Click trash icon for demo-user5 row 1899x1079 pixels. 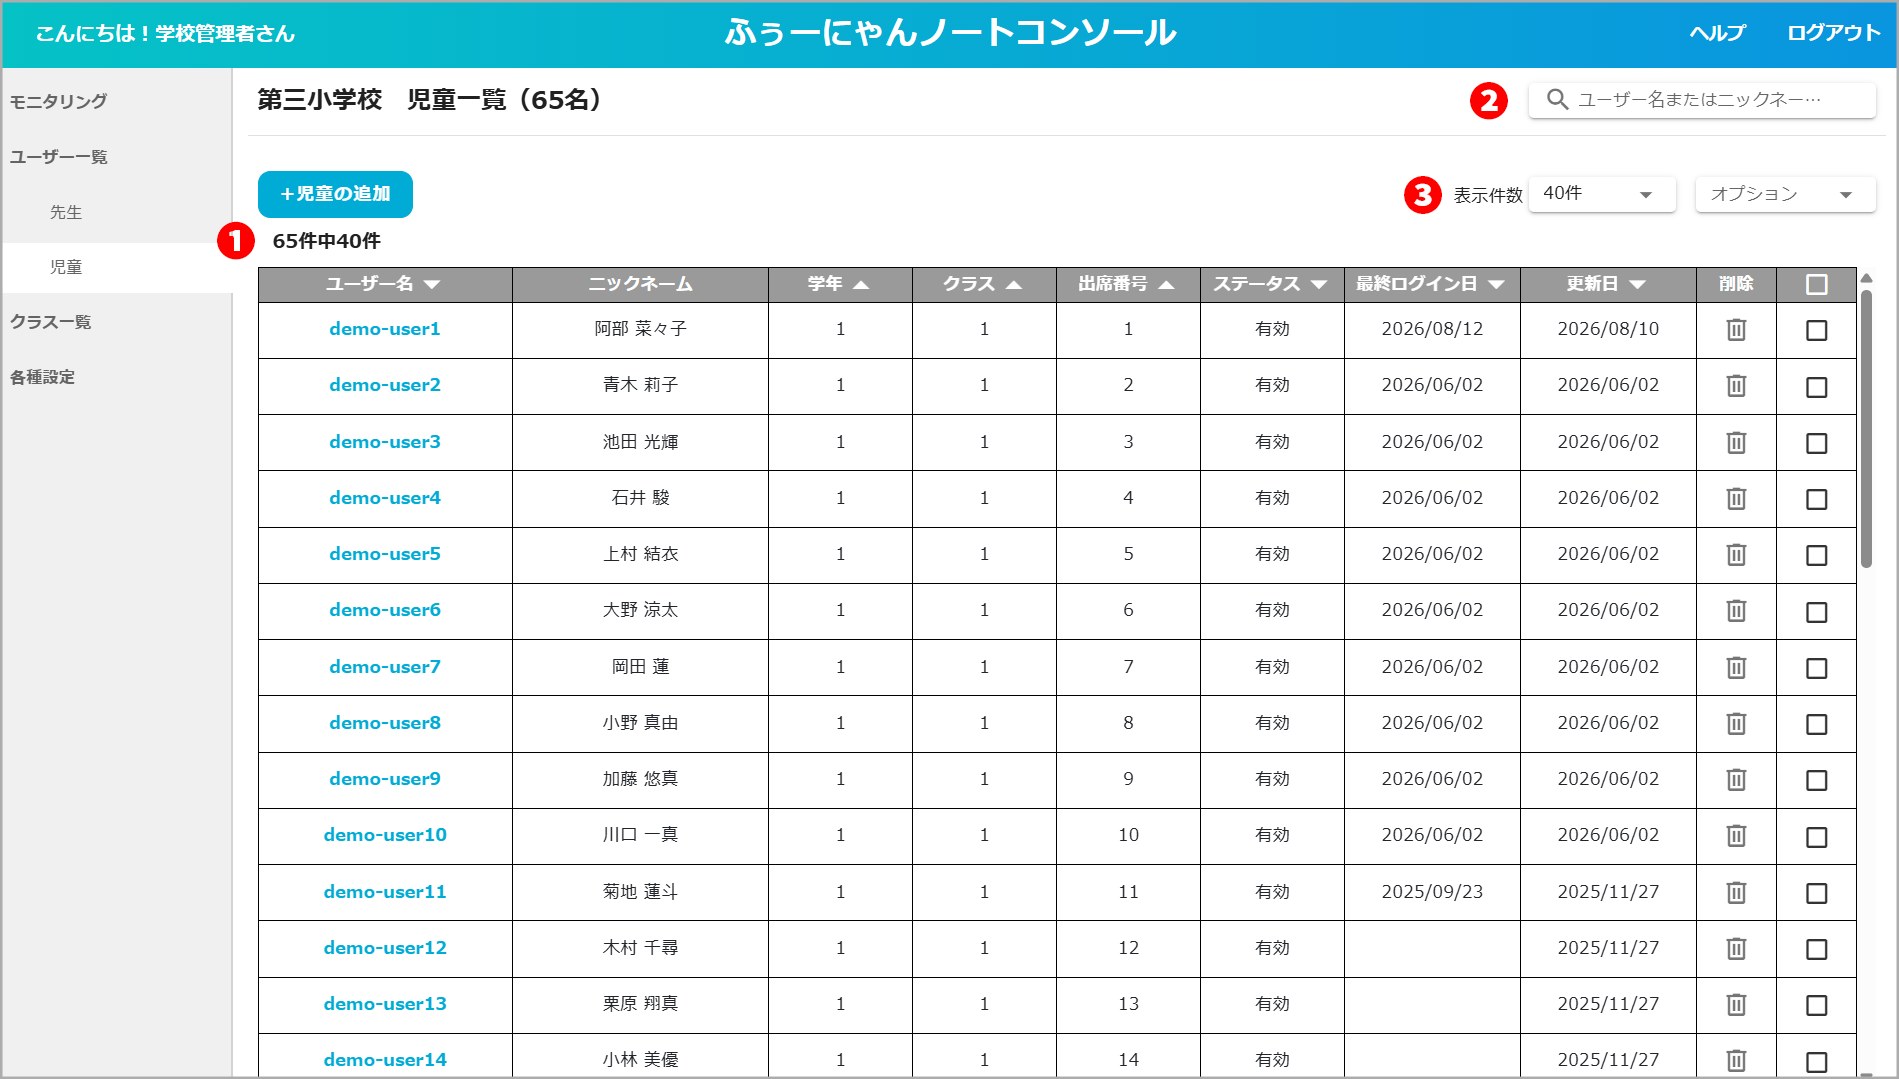click(x=1736, y=555)
